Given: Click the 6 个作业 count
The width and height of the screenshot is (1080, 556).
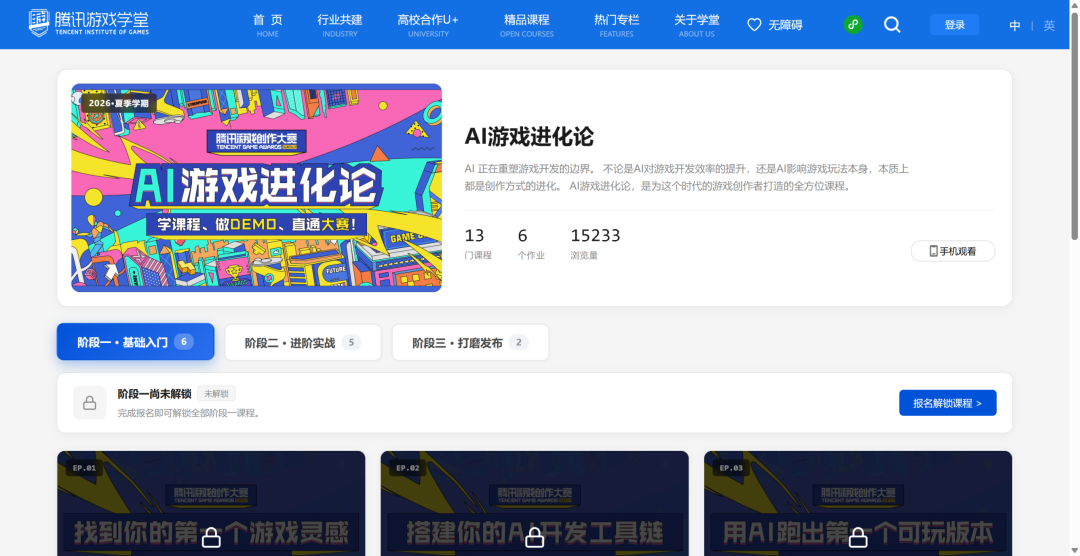Looking at the screenshot, I should 531,244.
